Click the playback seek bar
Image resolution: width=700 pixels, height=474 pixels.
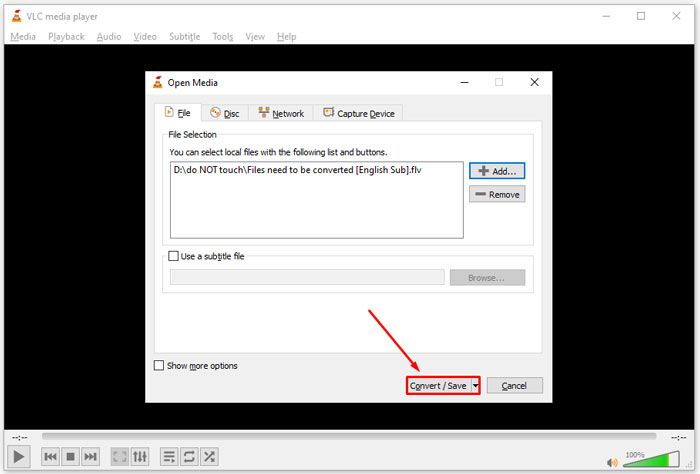pos(349,436)
